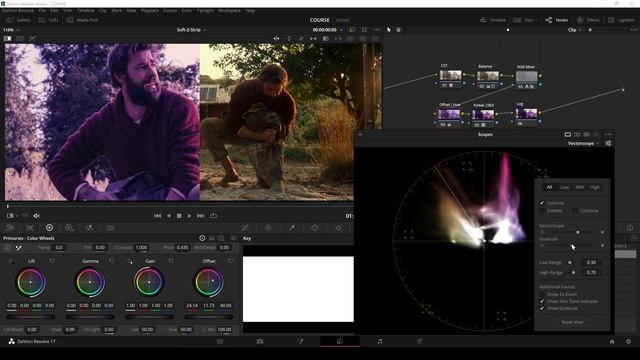This screenshot has width=640, height=360.
Task: Open the Tracker palette icon
Action: tap(338, 228)
